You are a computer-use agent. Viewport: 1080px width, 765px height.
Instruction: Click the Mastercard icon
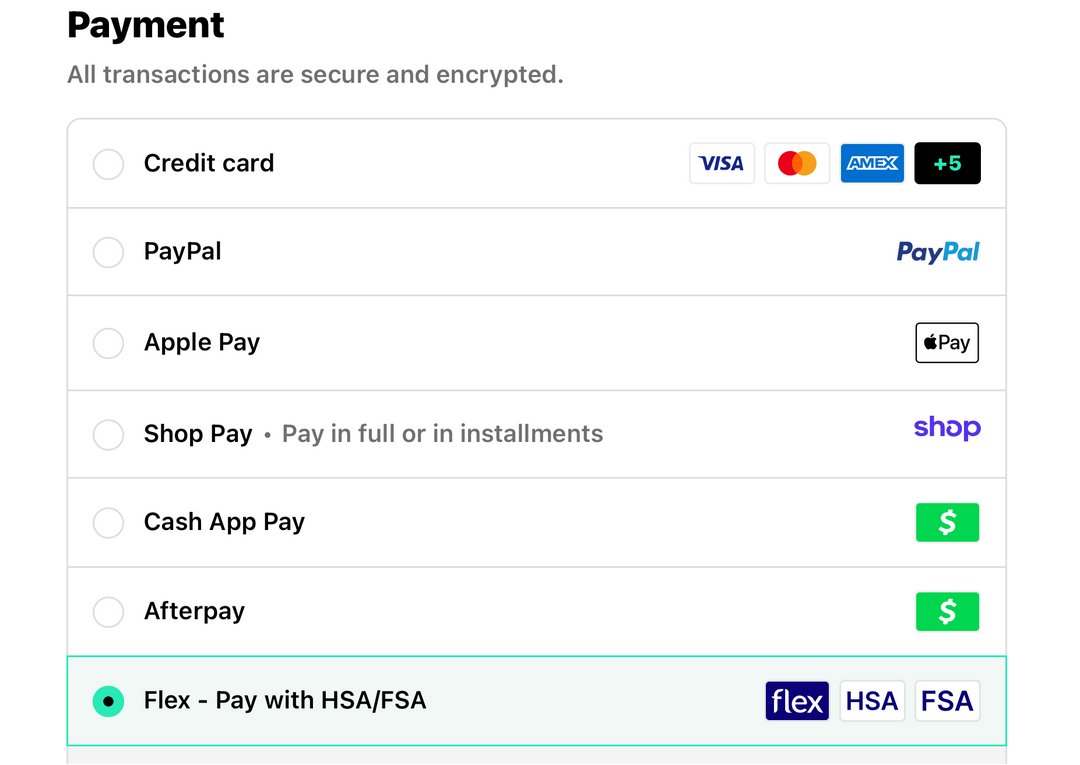coord(797,163)
